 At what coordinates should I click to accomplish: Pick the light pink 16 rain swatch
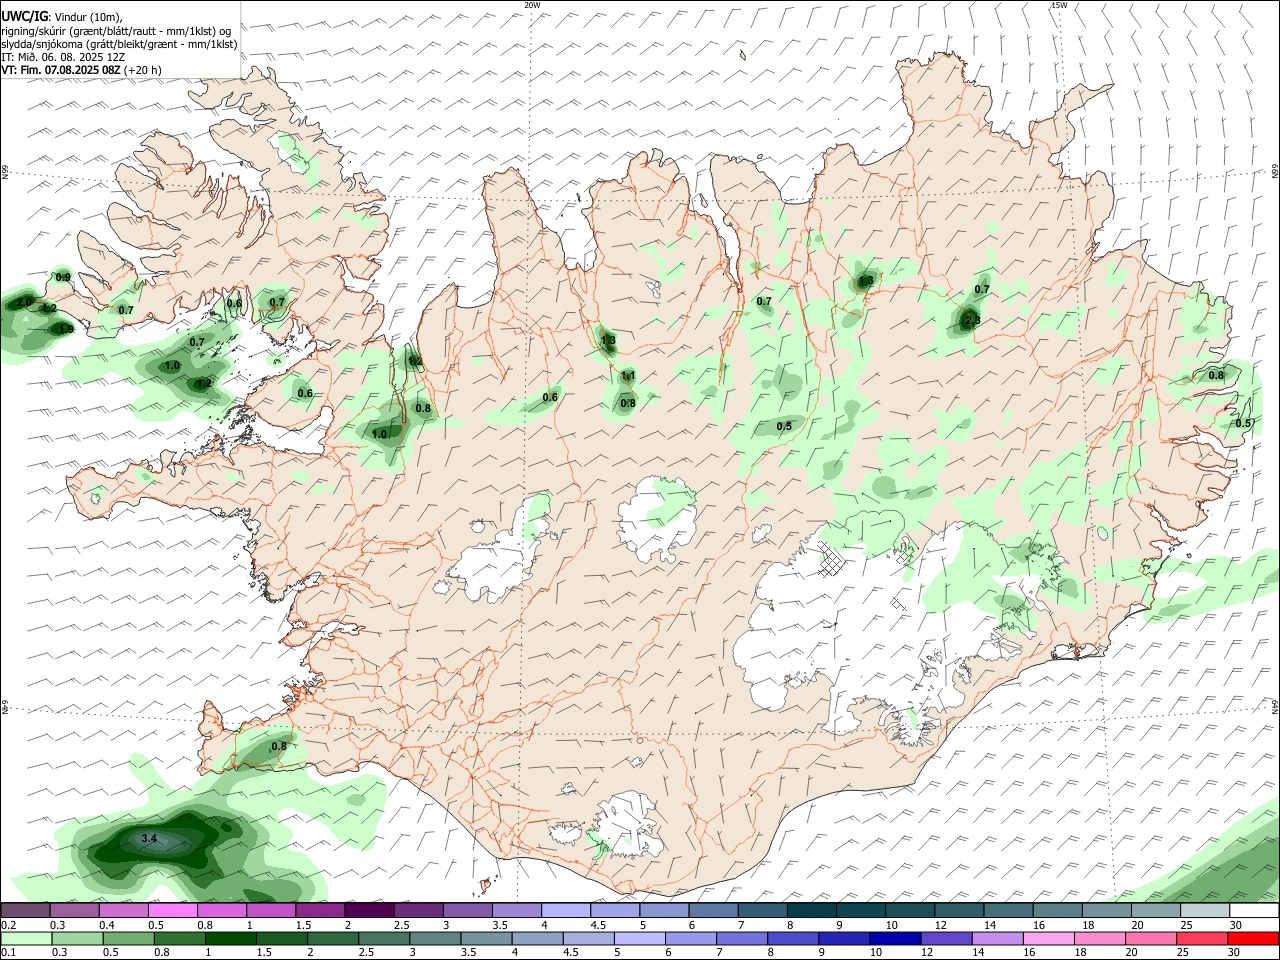pyautogui.click(x=1049, y=938)
